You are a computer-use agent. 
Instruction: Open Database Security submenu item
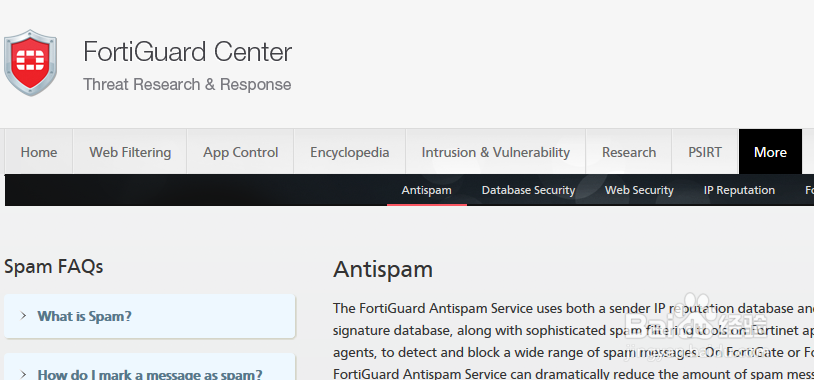(528, 191)
